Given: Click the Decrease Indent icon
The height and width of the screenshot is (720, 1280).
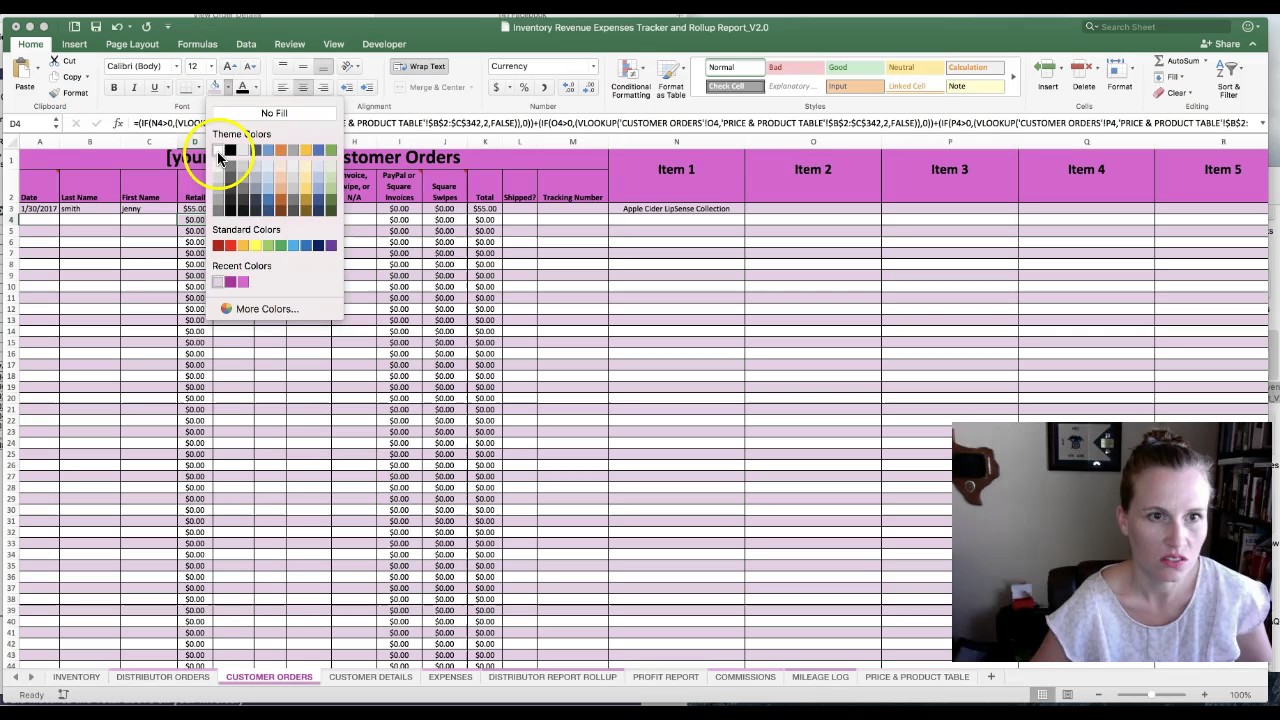Looking at the screenshot, I should click(x=347, y=88).
